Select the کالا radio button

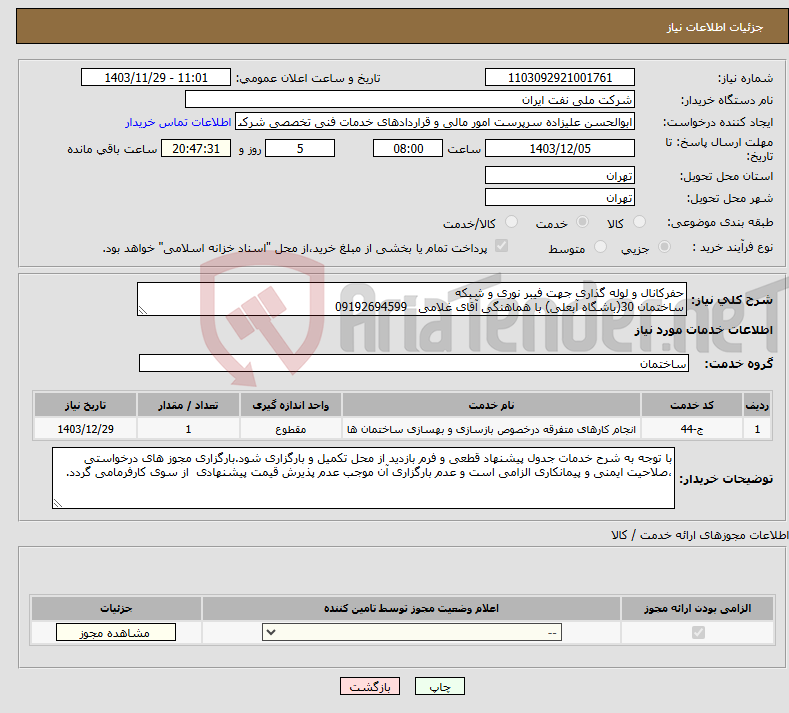tap(639, 222)
